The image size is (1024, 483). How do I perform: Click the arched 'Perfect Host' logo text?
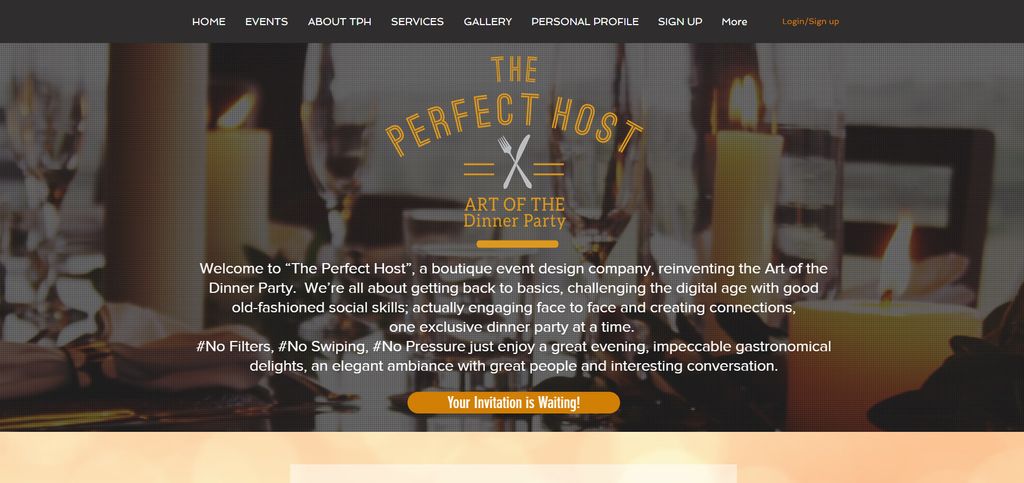pos(514,122)
